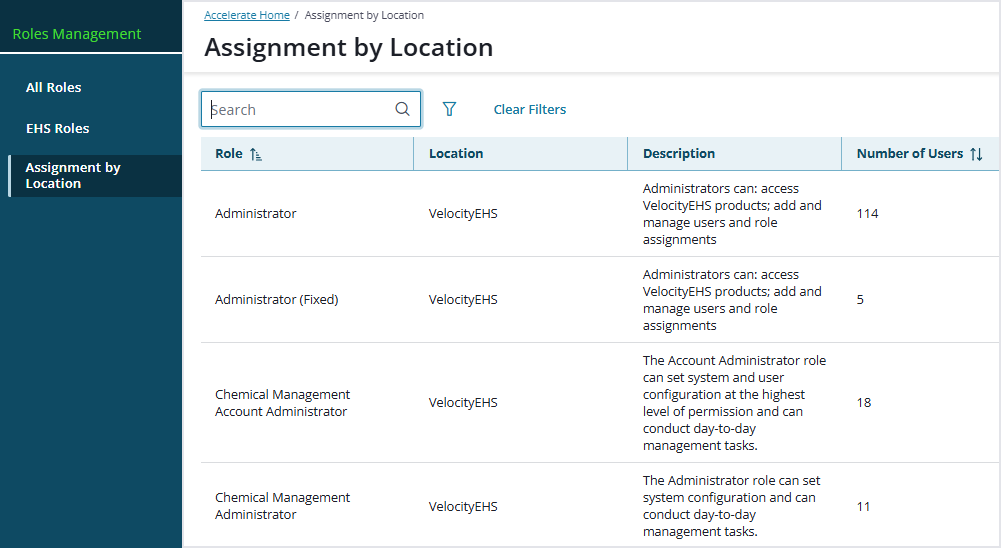Select the Administrator (Fixed) role row
The height and width of the screenshot is (548, 1001).
277,299
